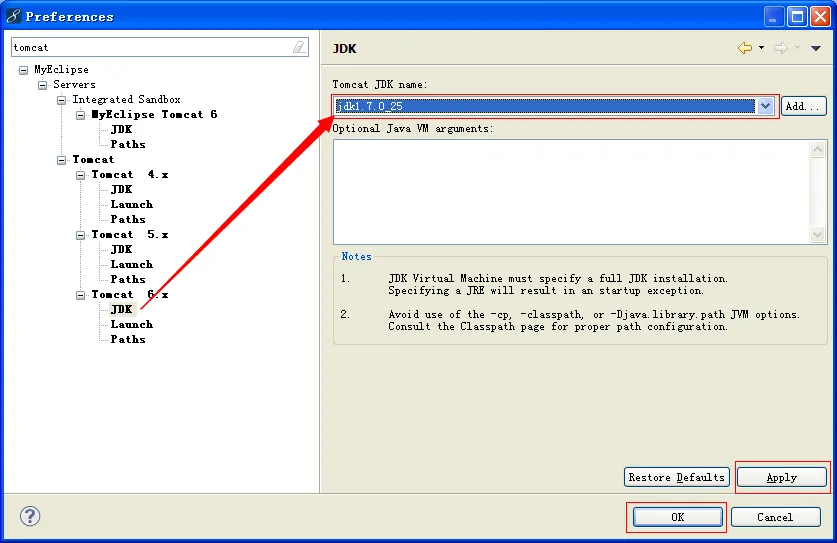Viewport: 837px width, 543px height.
Task: Select the Tomcat parent tree item
Action: 93,159
